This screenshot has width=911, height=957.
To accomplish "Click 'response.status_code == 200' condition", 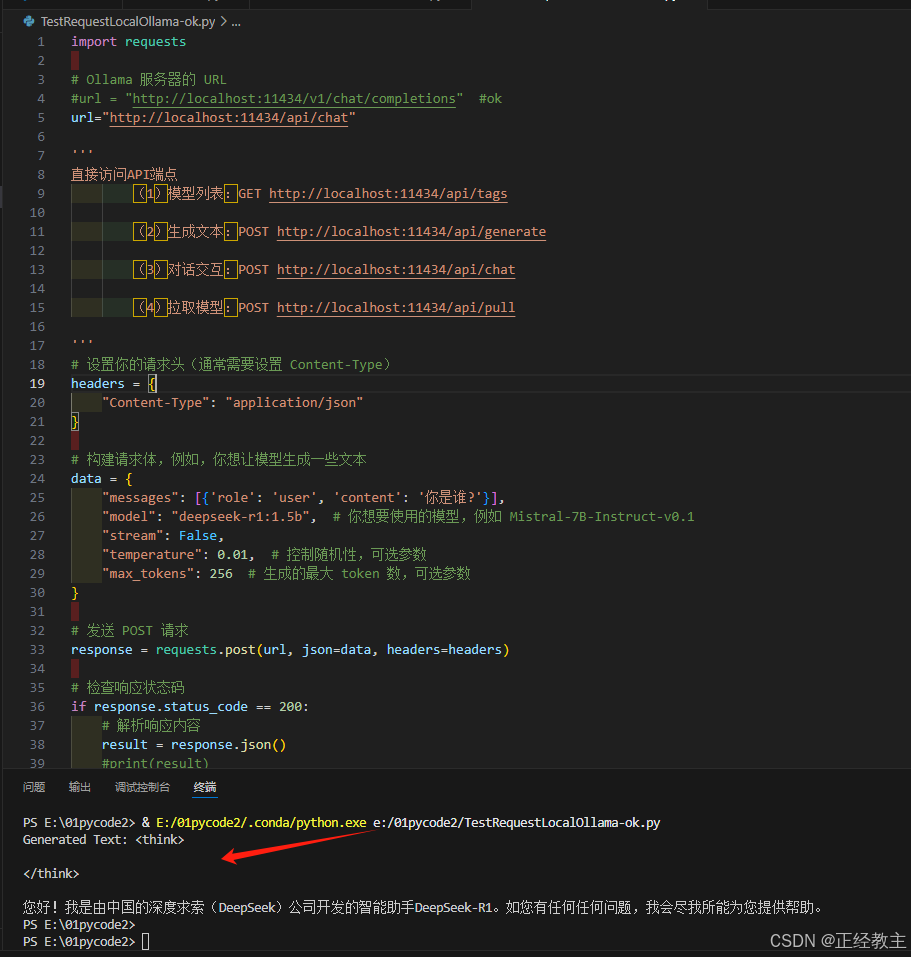I will click(x=198, y=707).
